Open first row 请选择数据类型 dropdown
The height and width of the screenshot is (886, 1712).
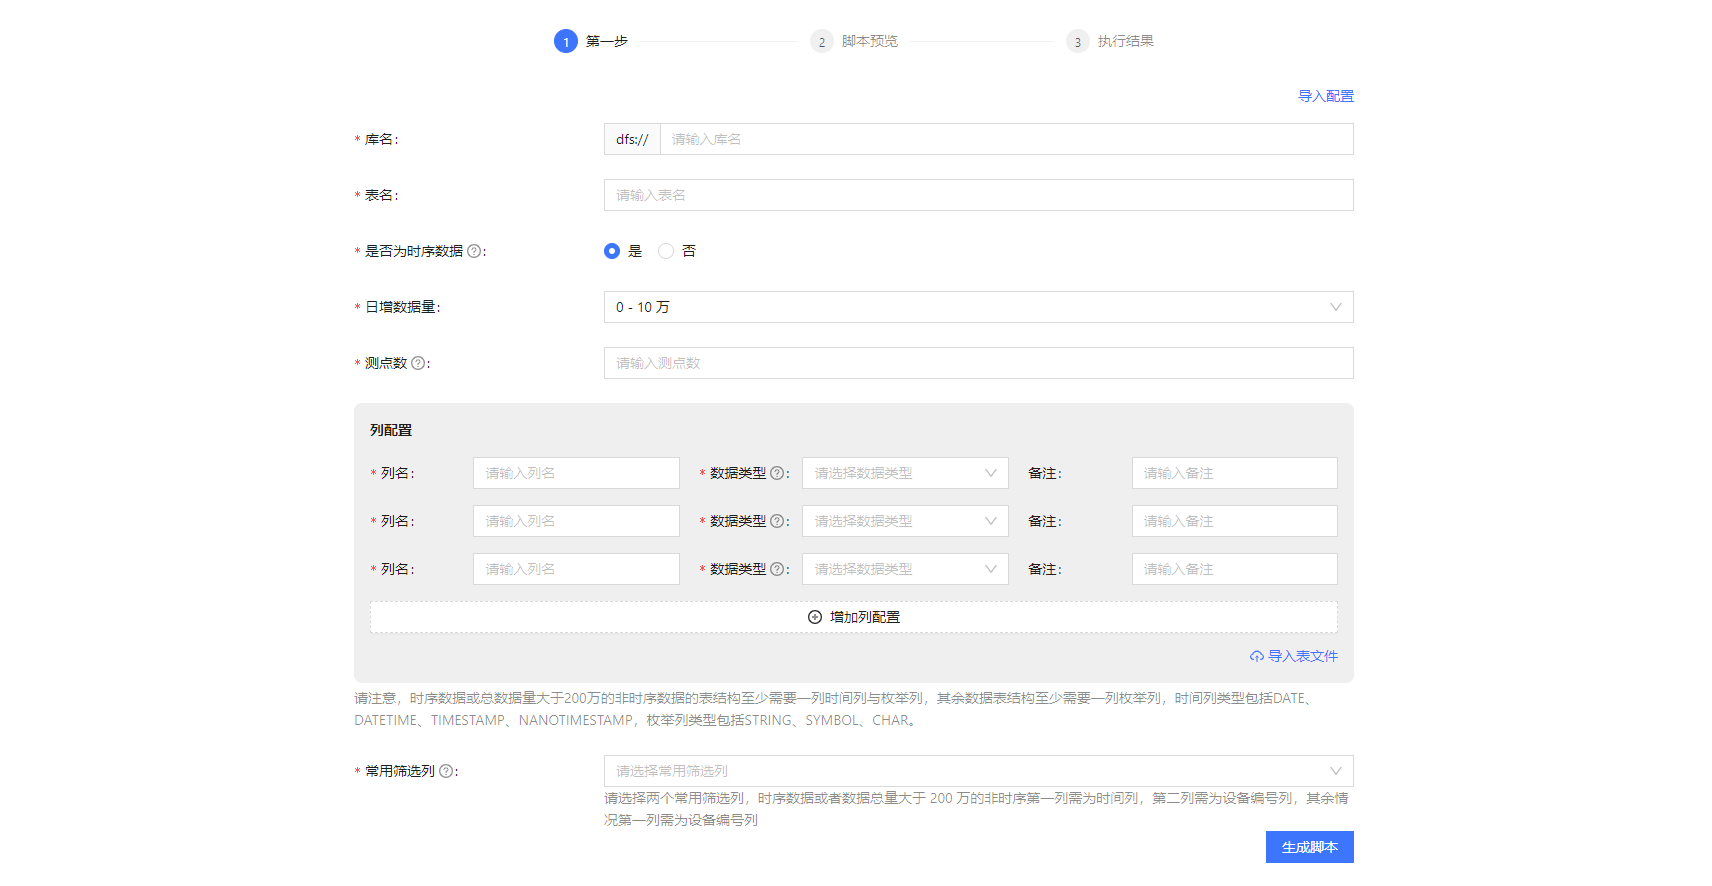pos(905,473)
